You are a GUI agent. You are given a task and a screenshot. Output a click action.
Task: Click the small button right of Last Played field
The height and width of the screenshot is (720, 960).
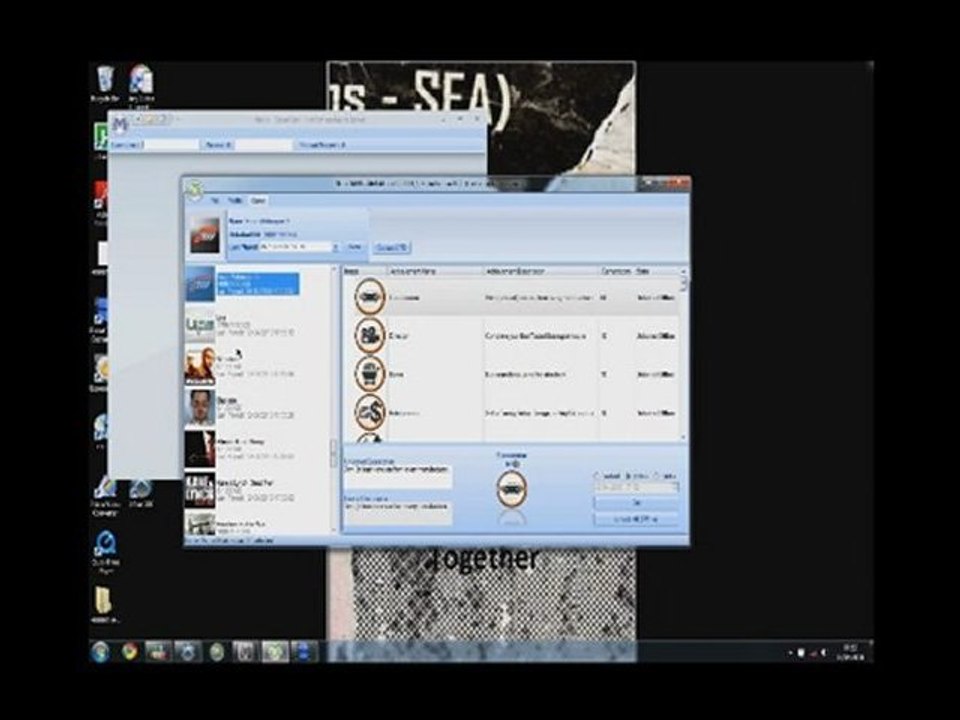[x=354, y=247]
